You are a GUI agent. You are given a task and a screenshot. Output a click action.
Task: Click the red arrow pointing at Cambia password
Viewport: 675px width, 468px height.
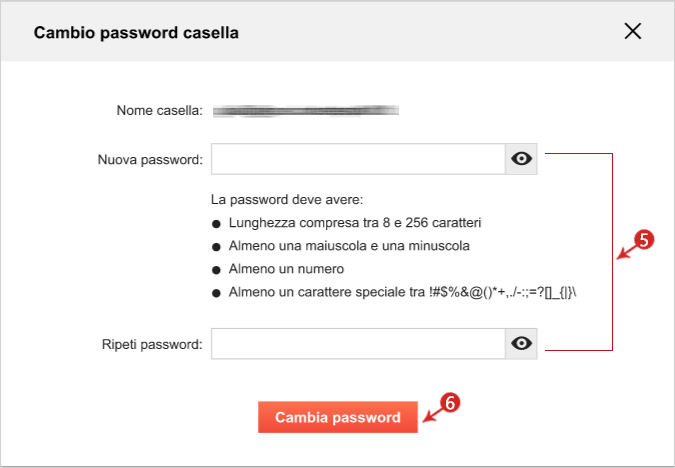432,415
